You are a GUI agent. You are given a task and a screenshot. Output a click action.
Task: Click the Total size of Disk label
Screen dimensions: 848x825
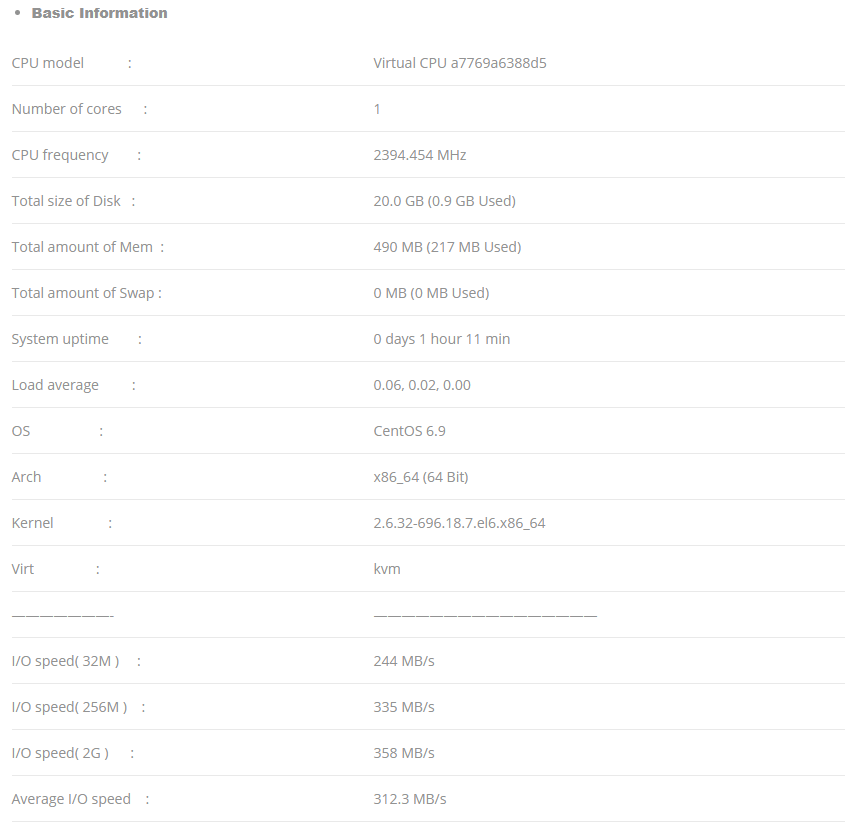66,201
